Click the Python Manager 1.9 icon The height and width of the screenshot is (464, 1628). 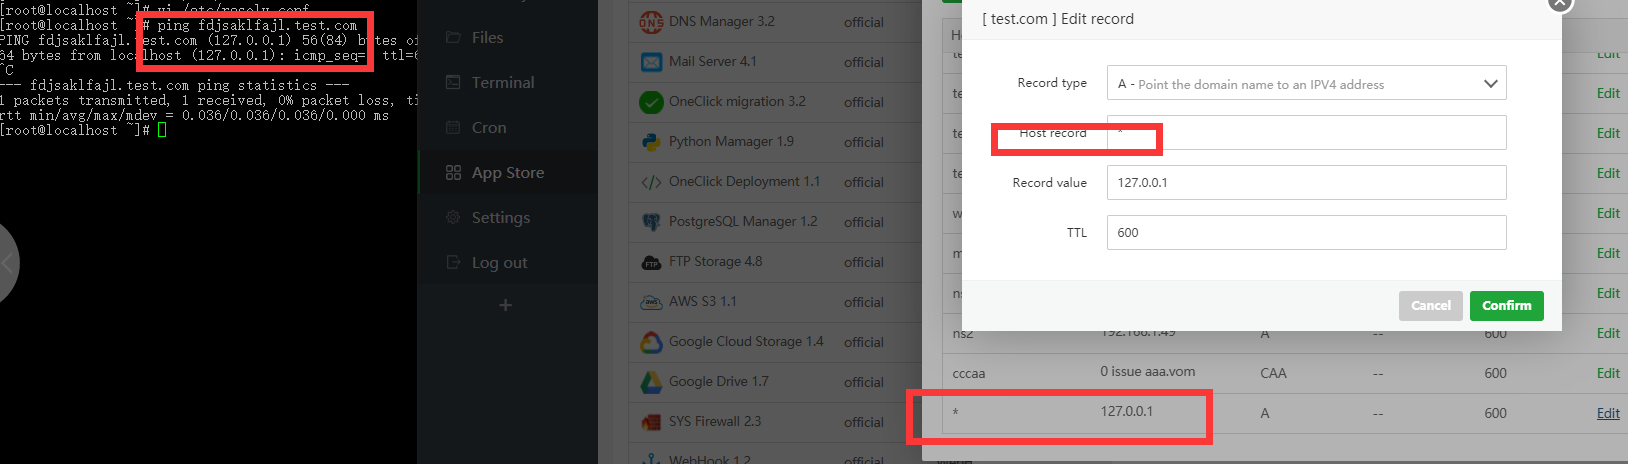tap(651, 142)
